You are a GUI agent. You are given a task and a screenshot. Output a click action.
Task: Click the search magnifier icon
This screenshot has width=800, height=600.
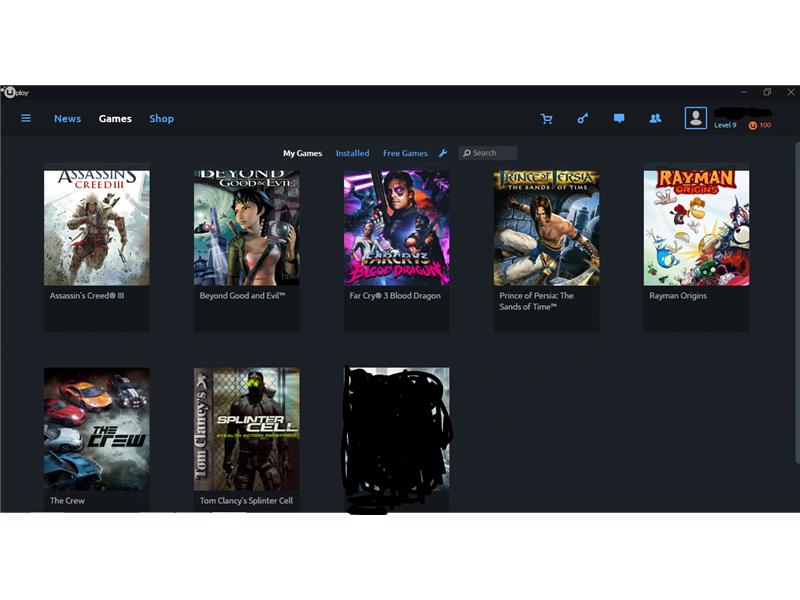(466, 153)
